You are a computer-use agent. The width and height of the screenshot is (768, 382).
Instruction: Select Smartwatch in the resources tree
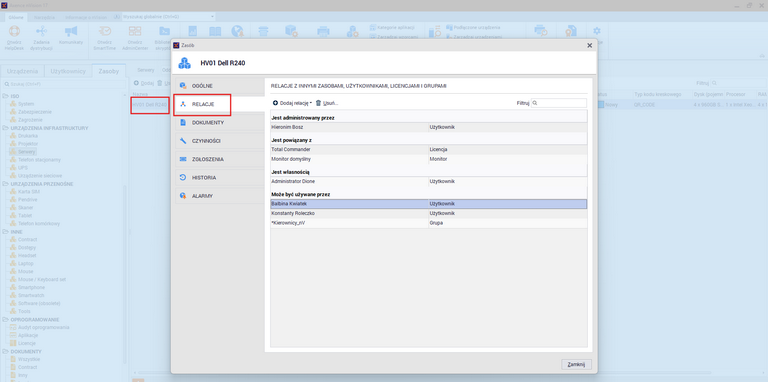tap(31, 295)
